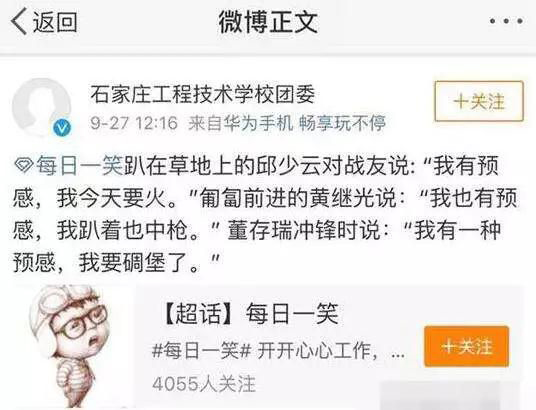This screenshot has width=536, height=410.
Task: Tap the diamond super-topic icon before 每日一笑
Action: tap(24, 166)
